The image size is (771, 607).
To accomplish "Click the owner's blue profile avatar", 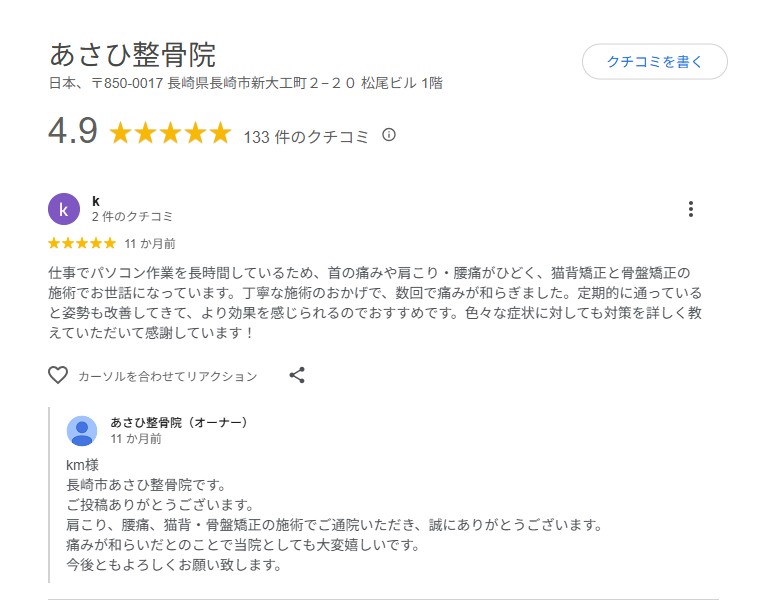I will point(82,431).
